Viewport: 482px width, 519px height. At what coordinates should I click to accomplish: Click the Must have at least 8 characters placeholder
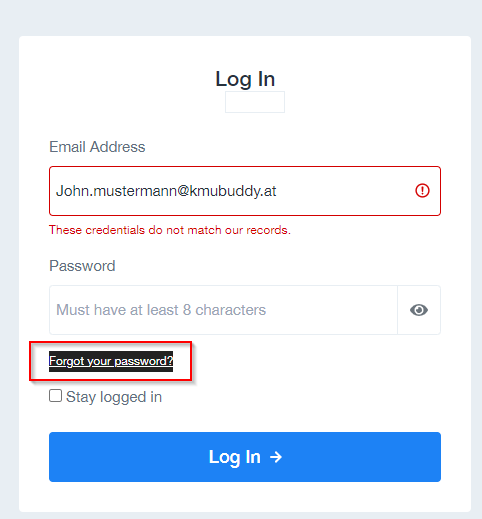pyautogui.click(x=161, y=310)
